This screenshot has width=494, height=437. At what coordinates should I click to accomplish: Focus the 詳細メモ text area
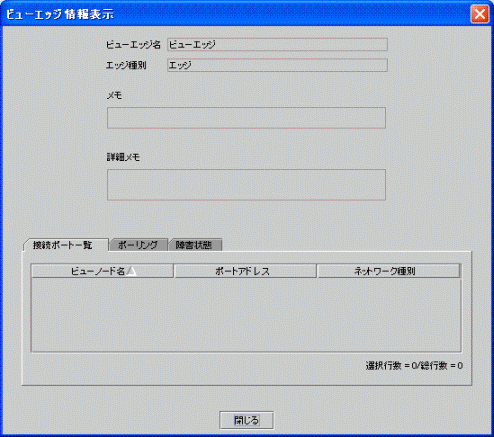point(246,185)
